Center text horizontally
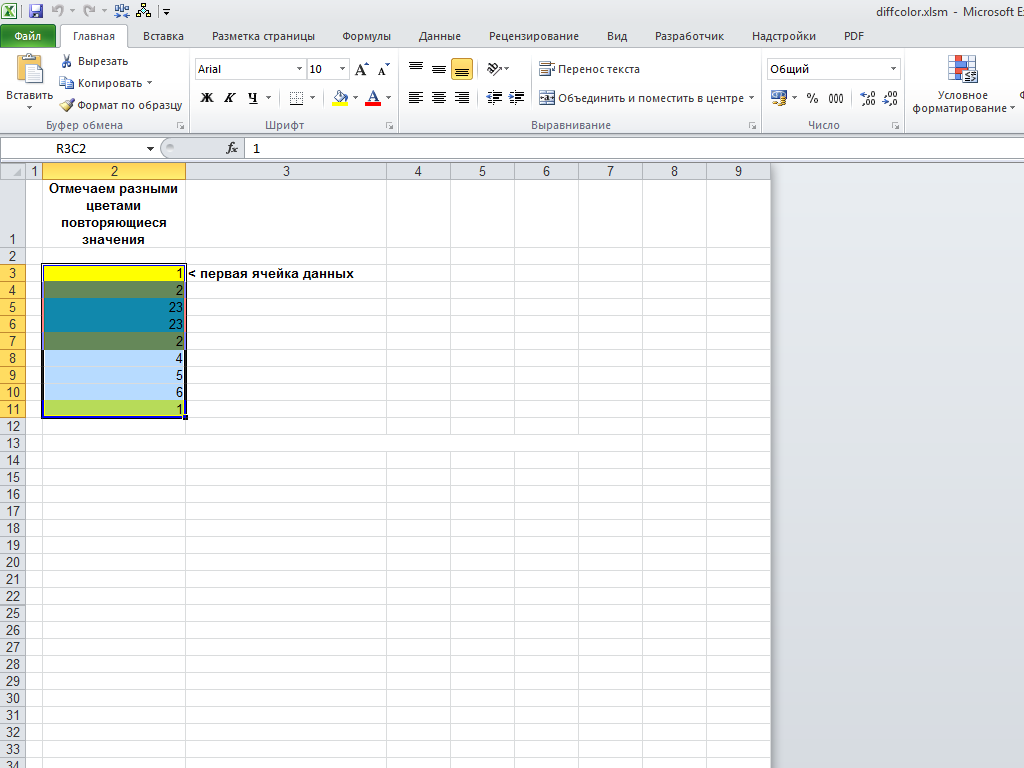 (x=439, y=98)
